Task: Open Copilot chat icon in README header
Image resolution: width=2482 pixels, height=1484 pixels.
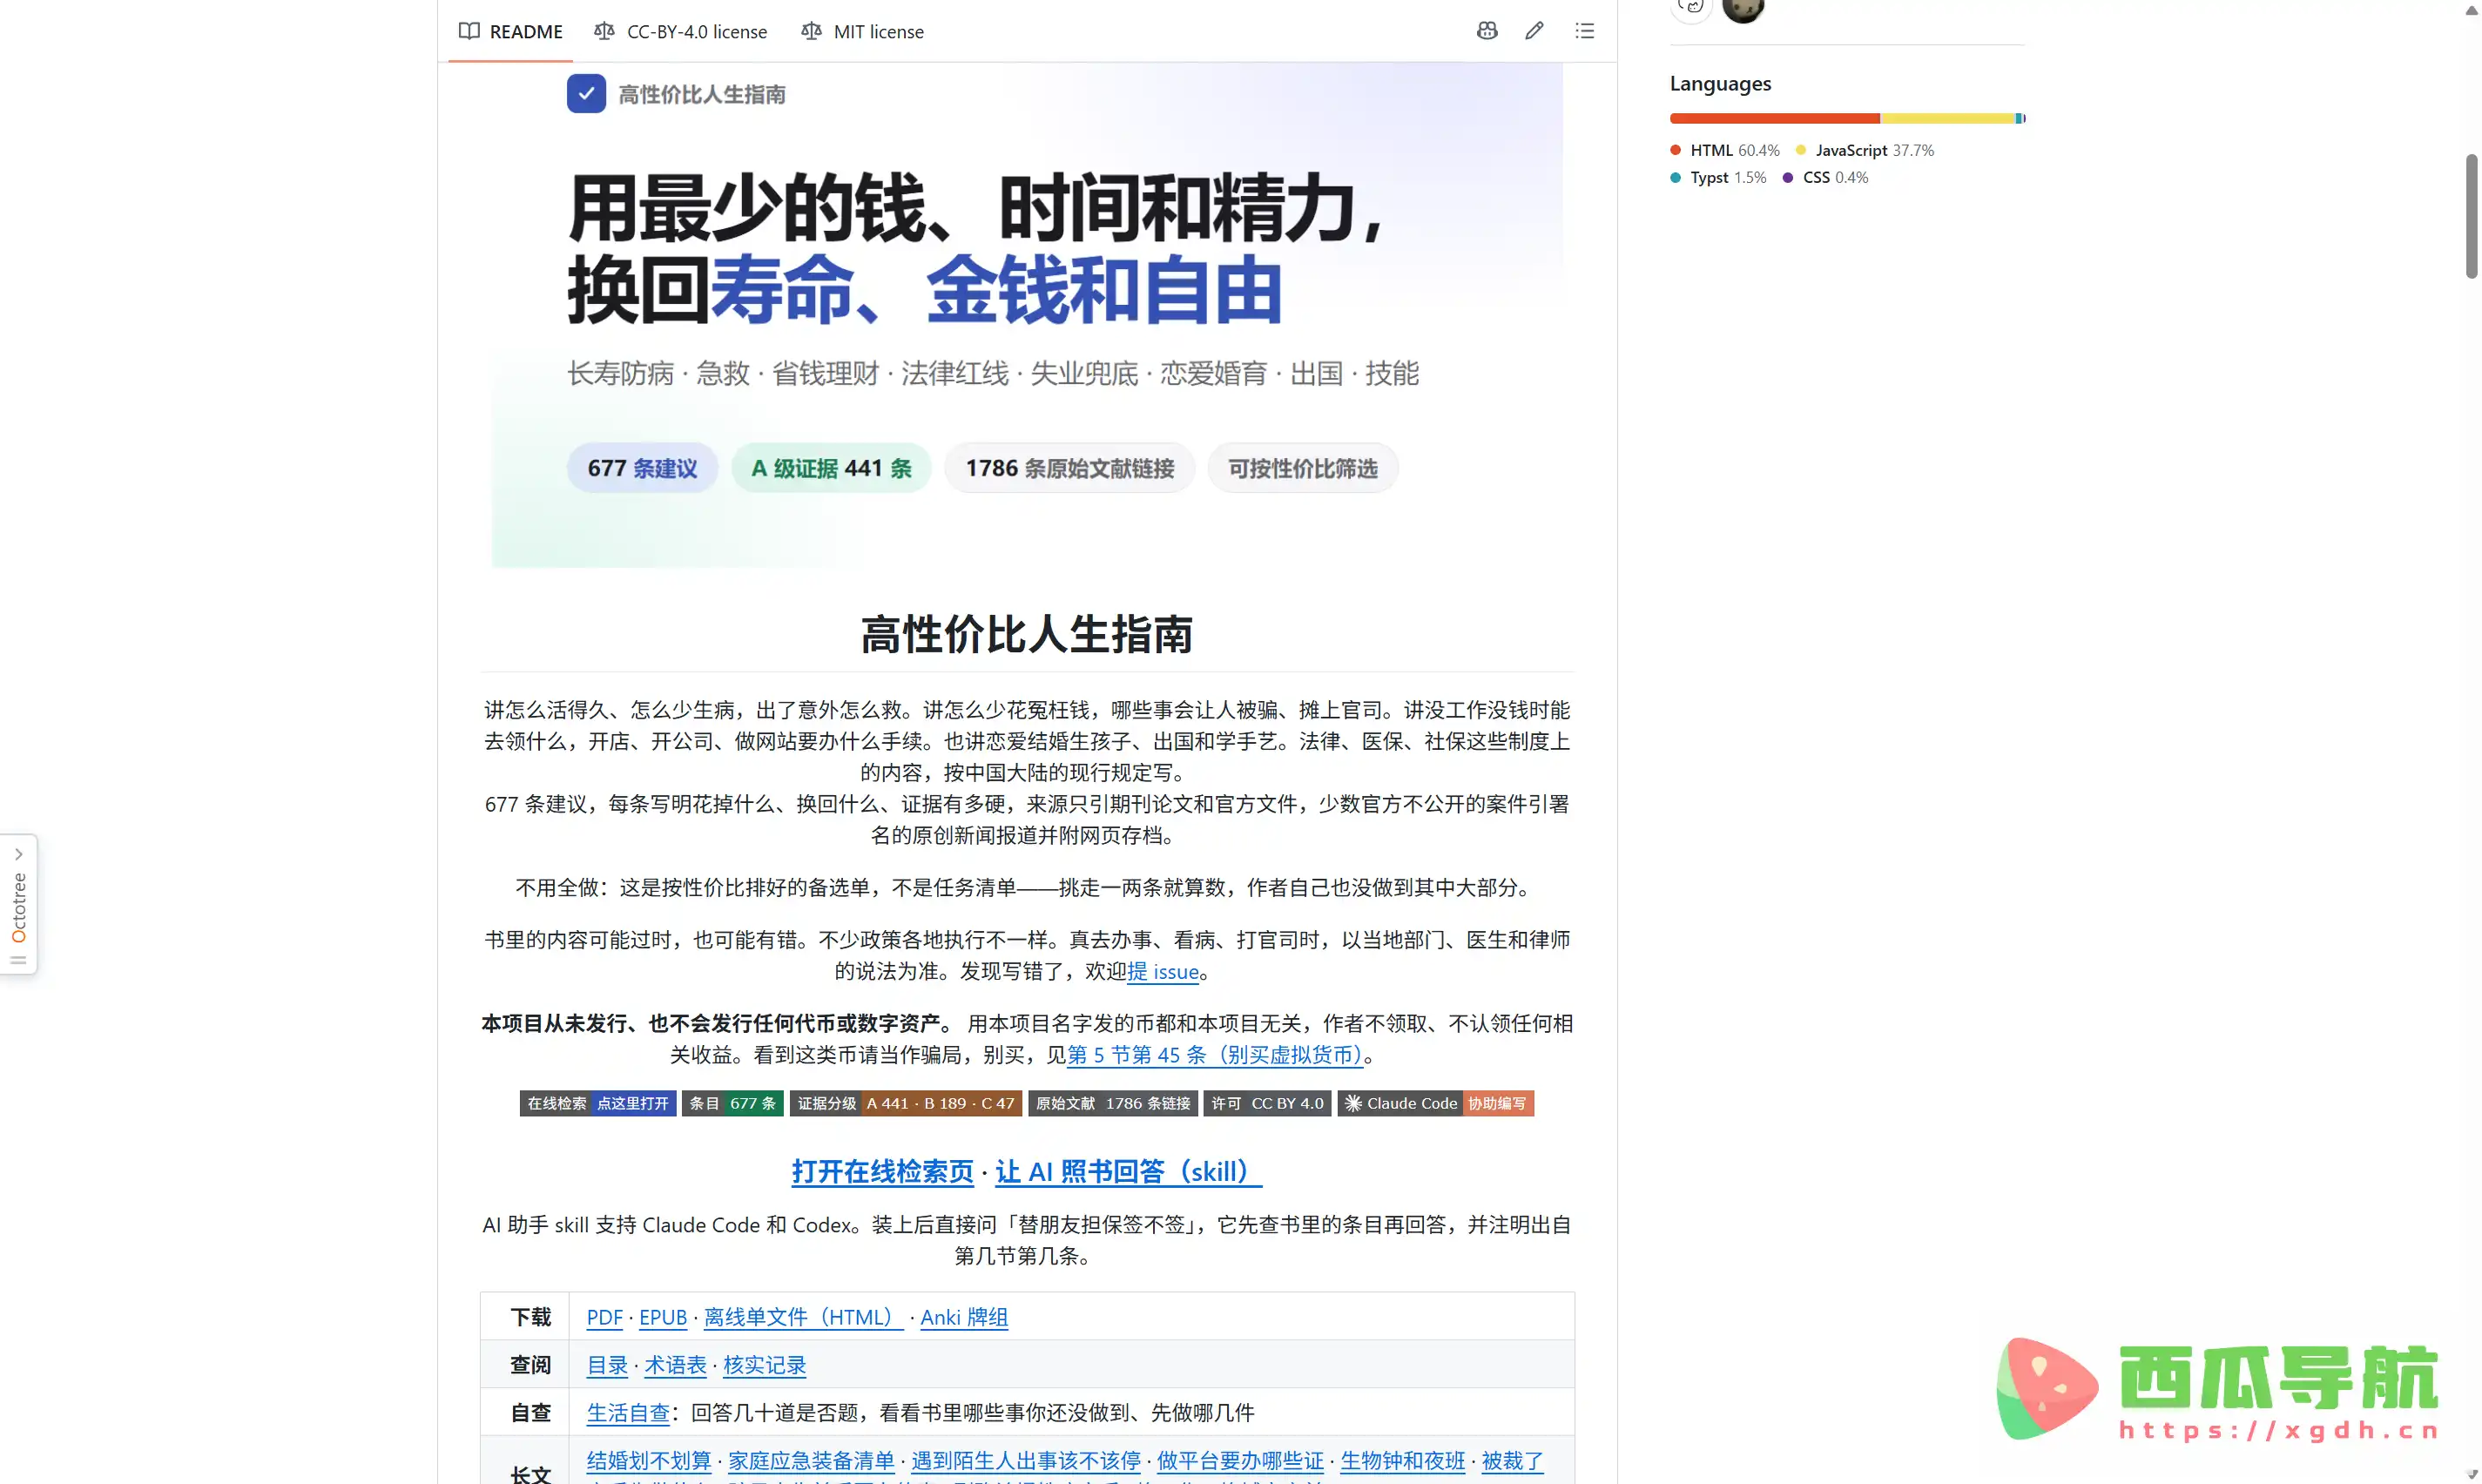Action: (x=1487, y=31)
